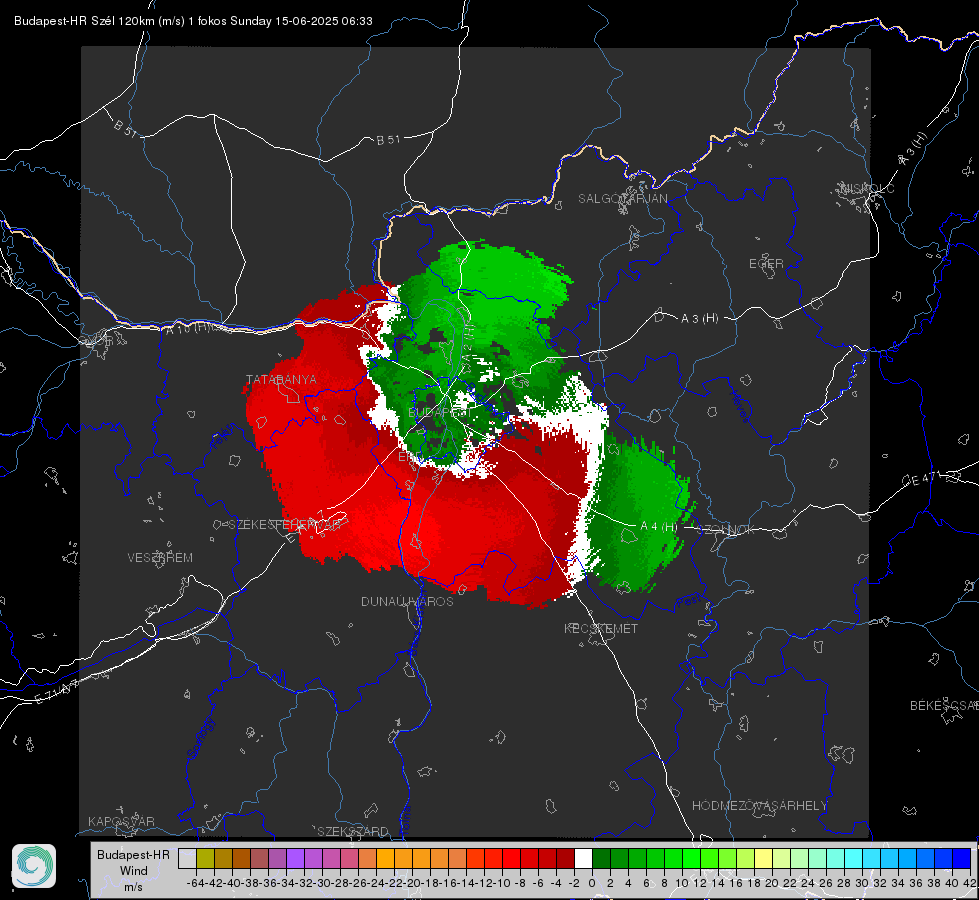Viewport: 979px width, 900px height.
Task: Click the Pest county label
Action: [689, 602]
